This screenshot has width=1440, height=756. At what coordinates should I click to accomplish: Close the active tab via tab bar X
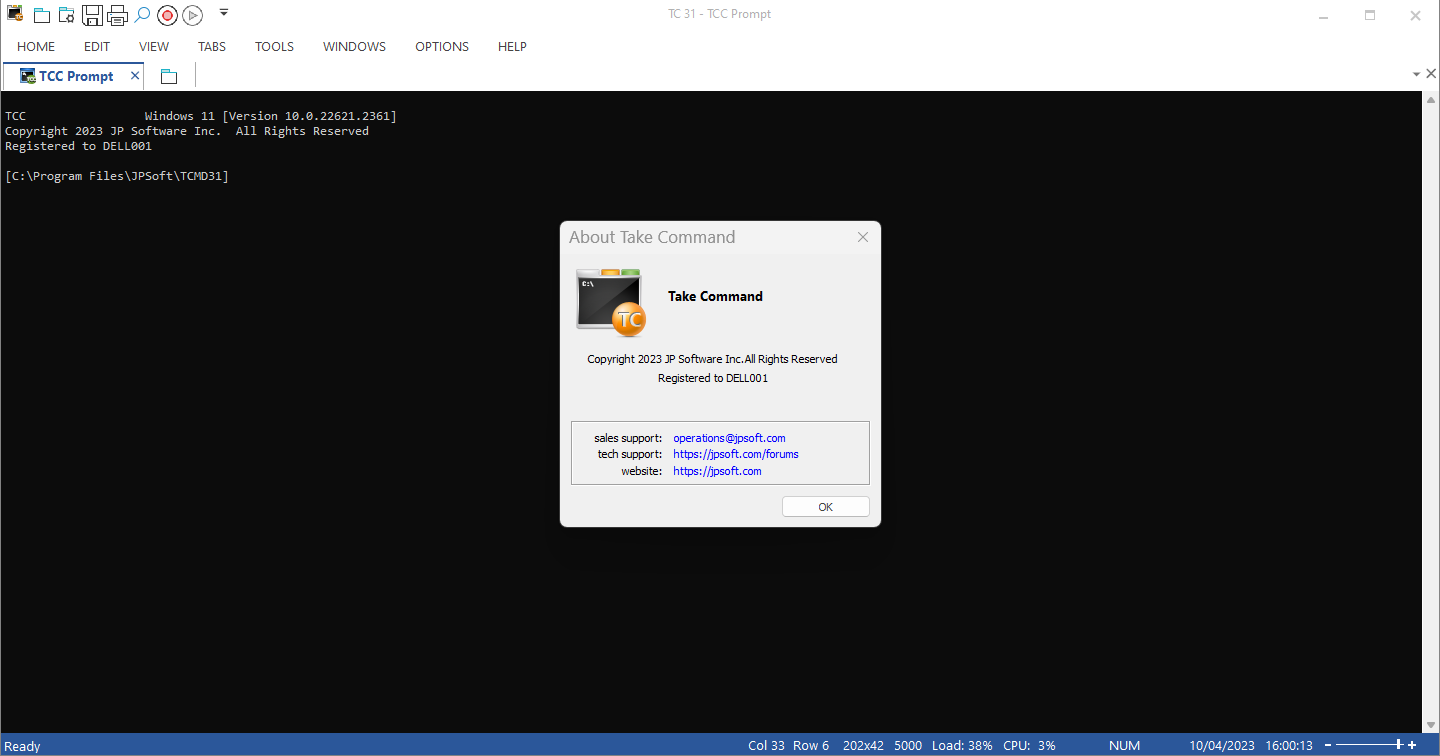1431,75
